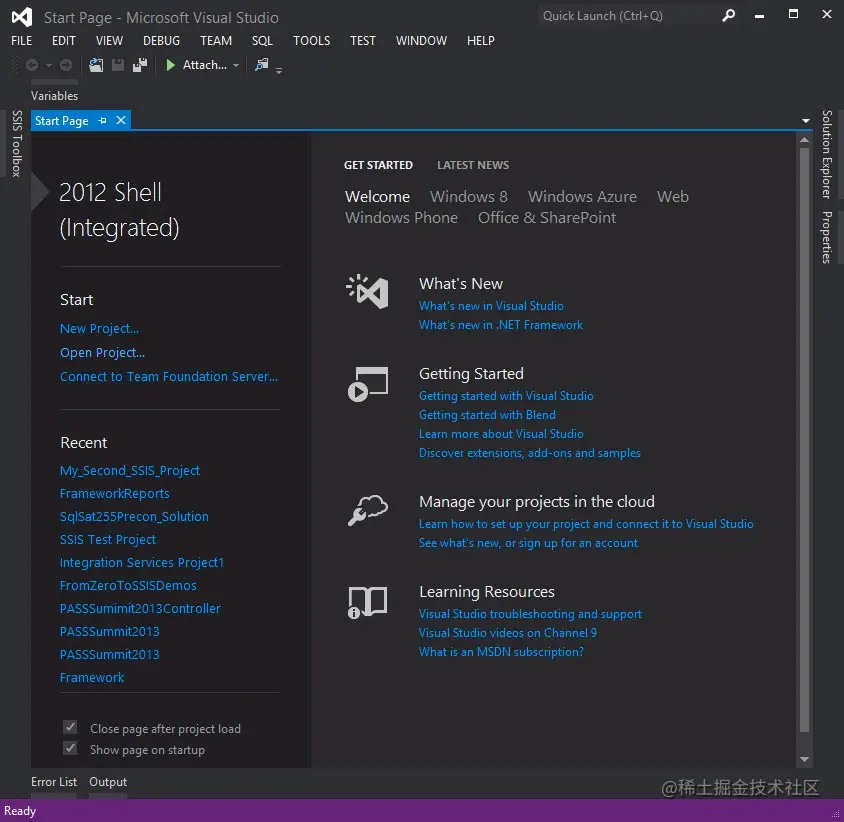Open the Navigate Backward history dropdown arrow
844x822 pixels.
tap(48, 66)
